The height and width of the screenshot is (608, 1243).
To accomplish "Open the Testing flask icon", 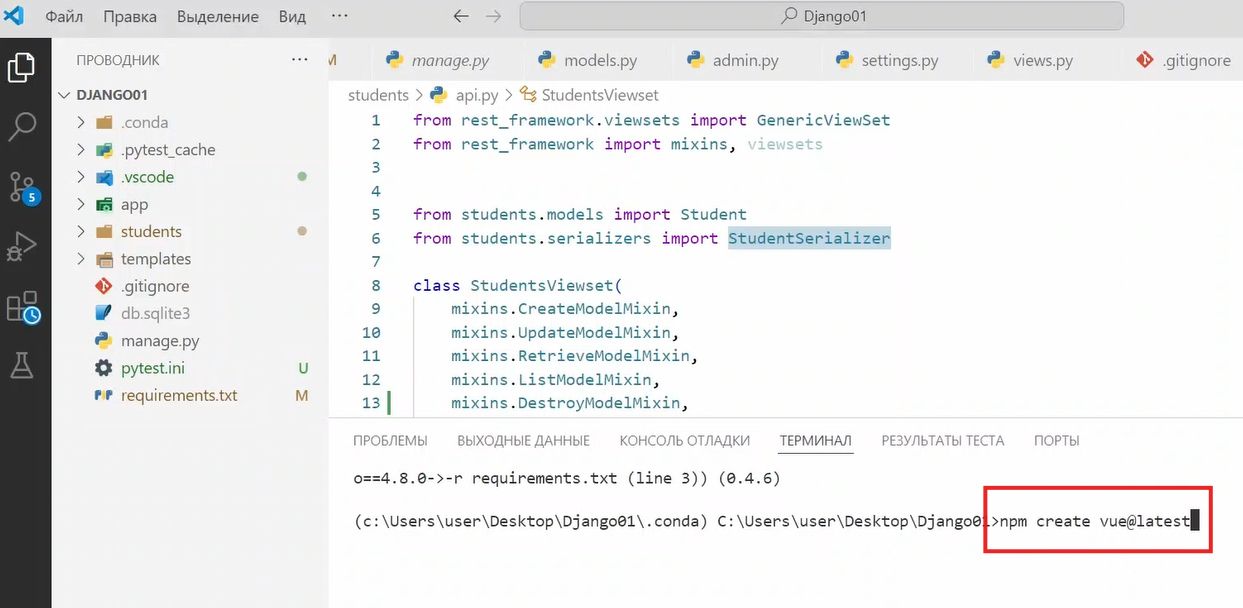I will point(22,366).
